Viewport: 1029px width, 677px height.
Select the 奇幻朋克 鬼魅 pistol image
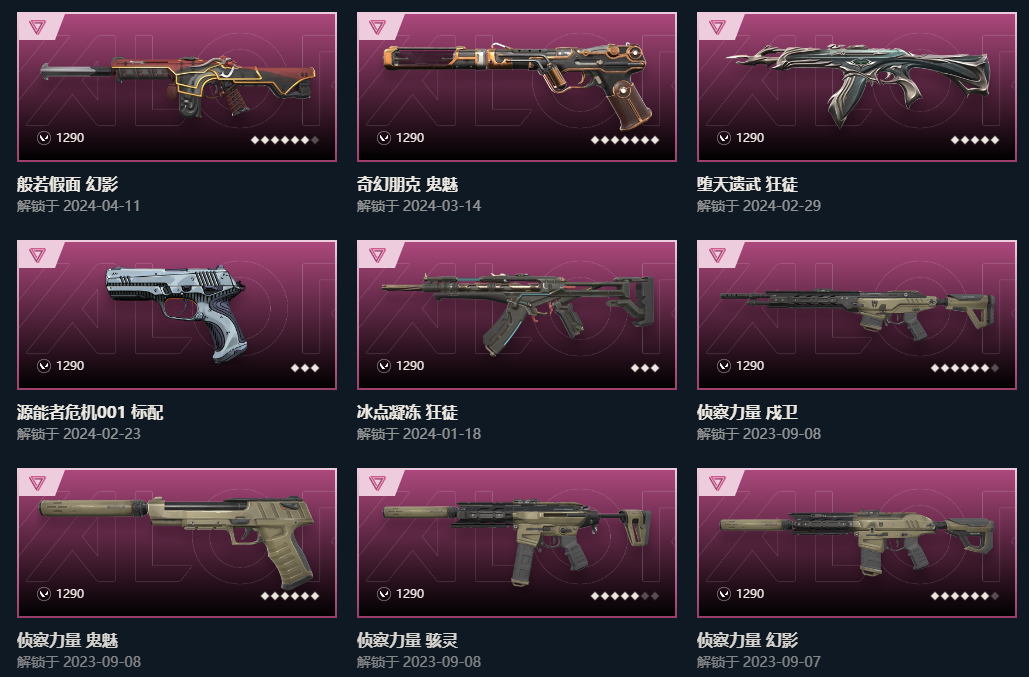click(x=515, y=84)
